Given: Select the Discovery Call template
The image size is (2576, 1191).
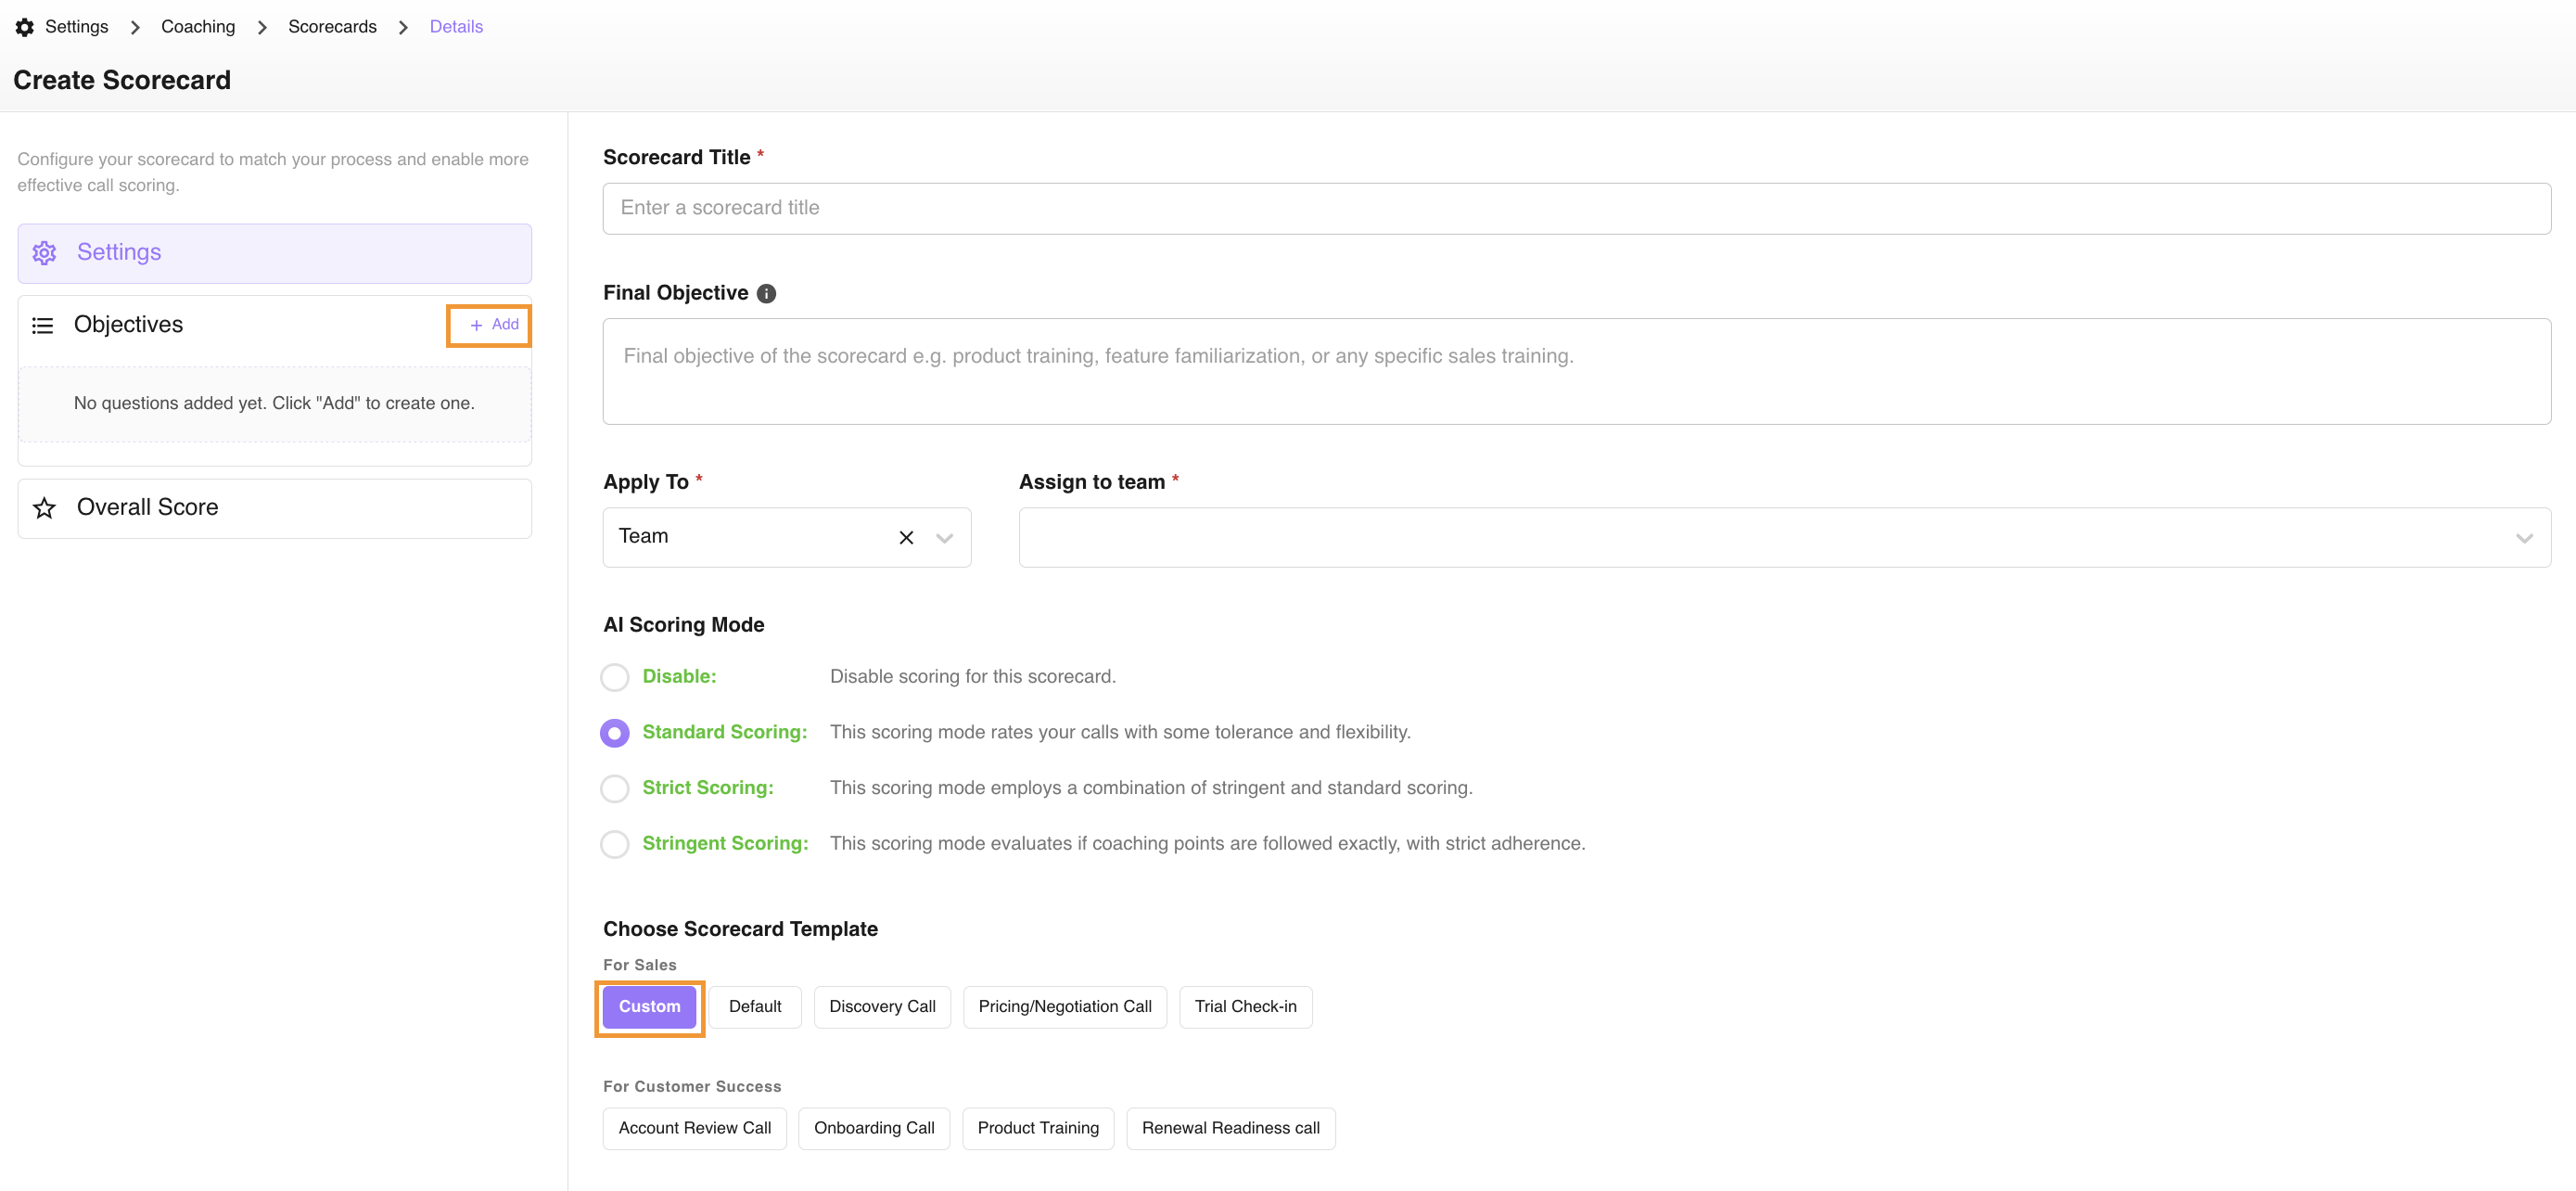Looking at the screenshot, I should [881, 1007].
